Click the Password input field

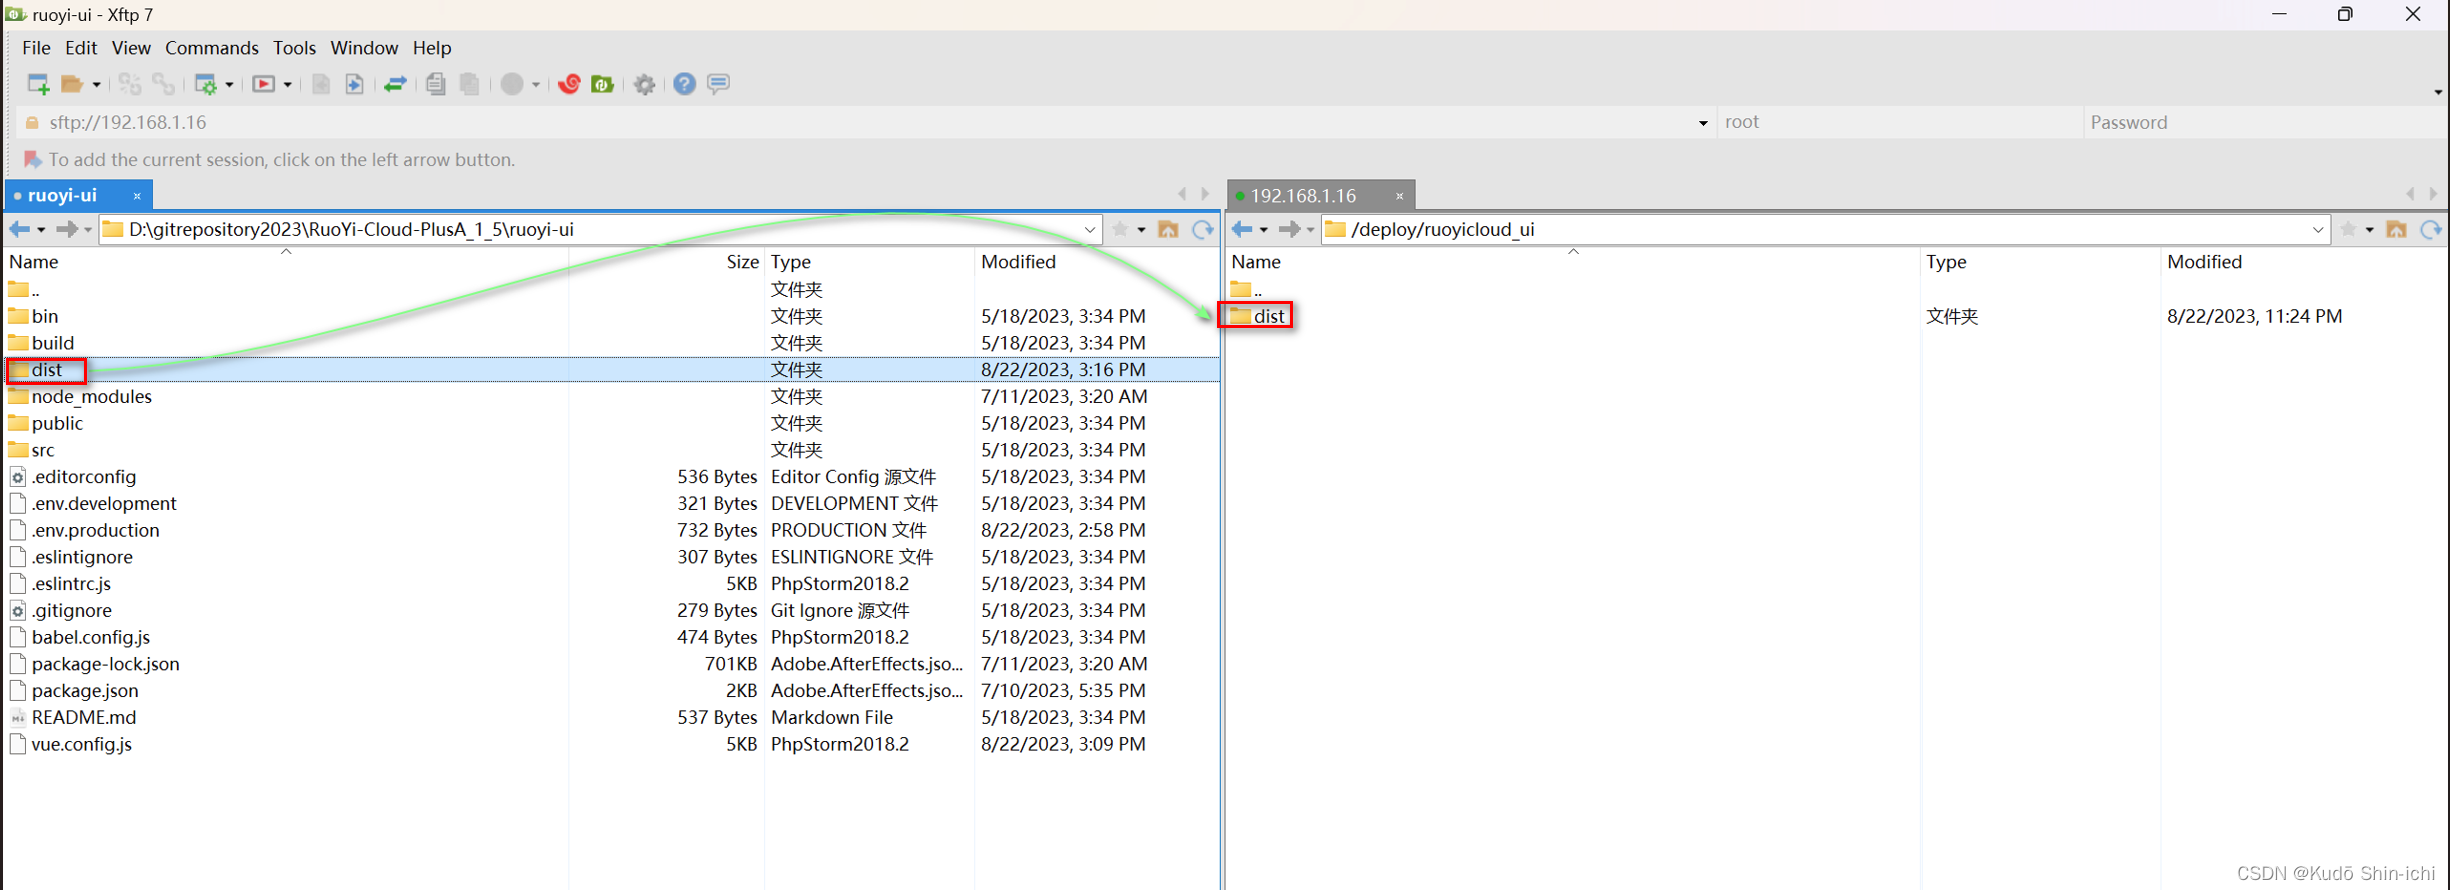tap(2265, 122)
